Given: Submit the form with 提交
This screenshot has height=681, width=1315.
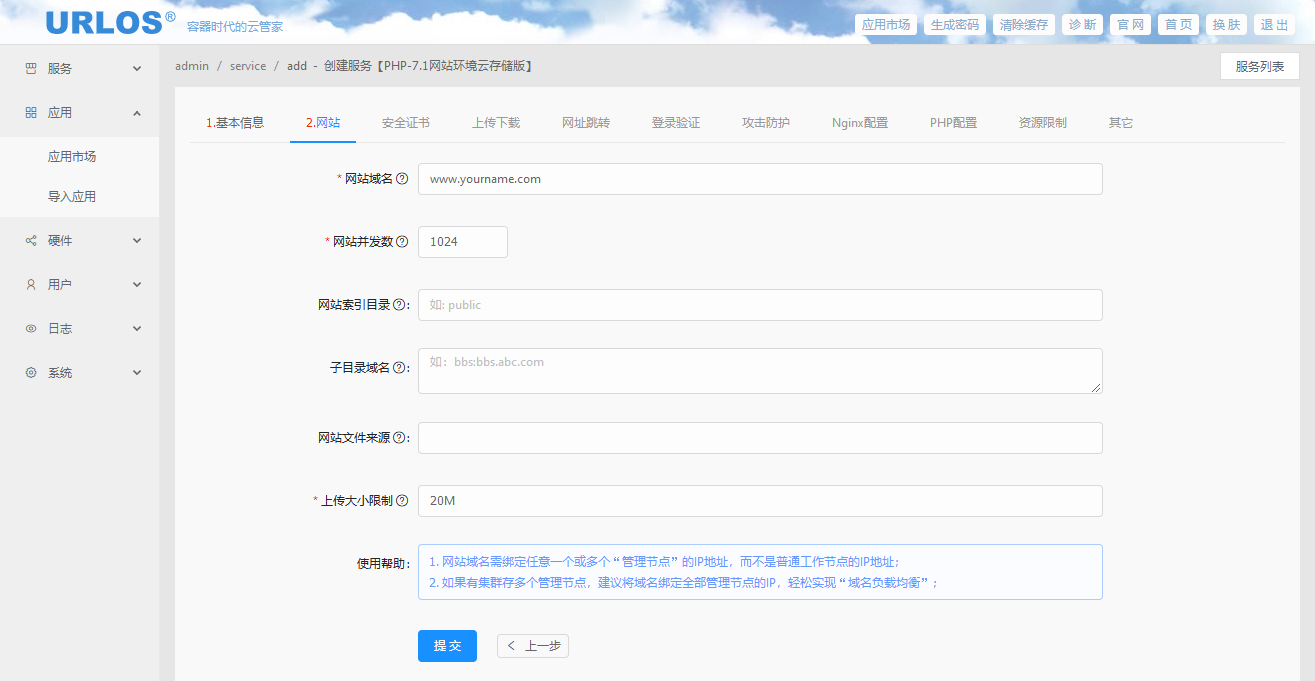Looking at the screenshot, I should point(447,646).
